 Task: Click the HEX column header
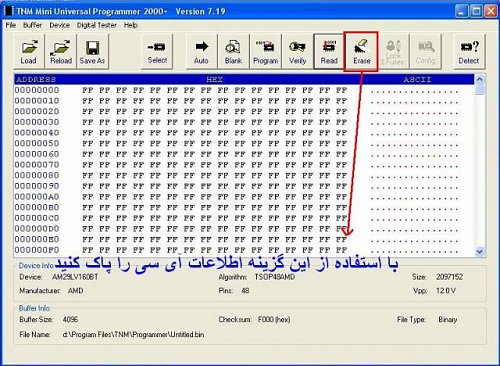click(x=214, y=80)
